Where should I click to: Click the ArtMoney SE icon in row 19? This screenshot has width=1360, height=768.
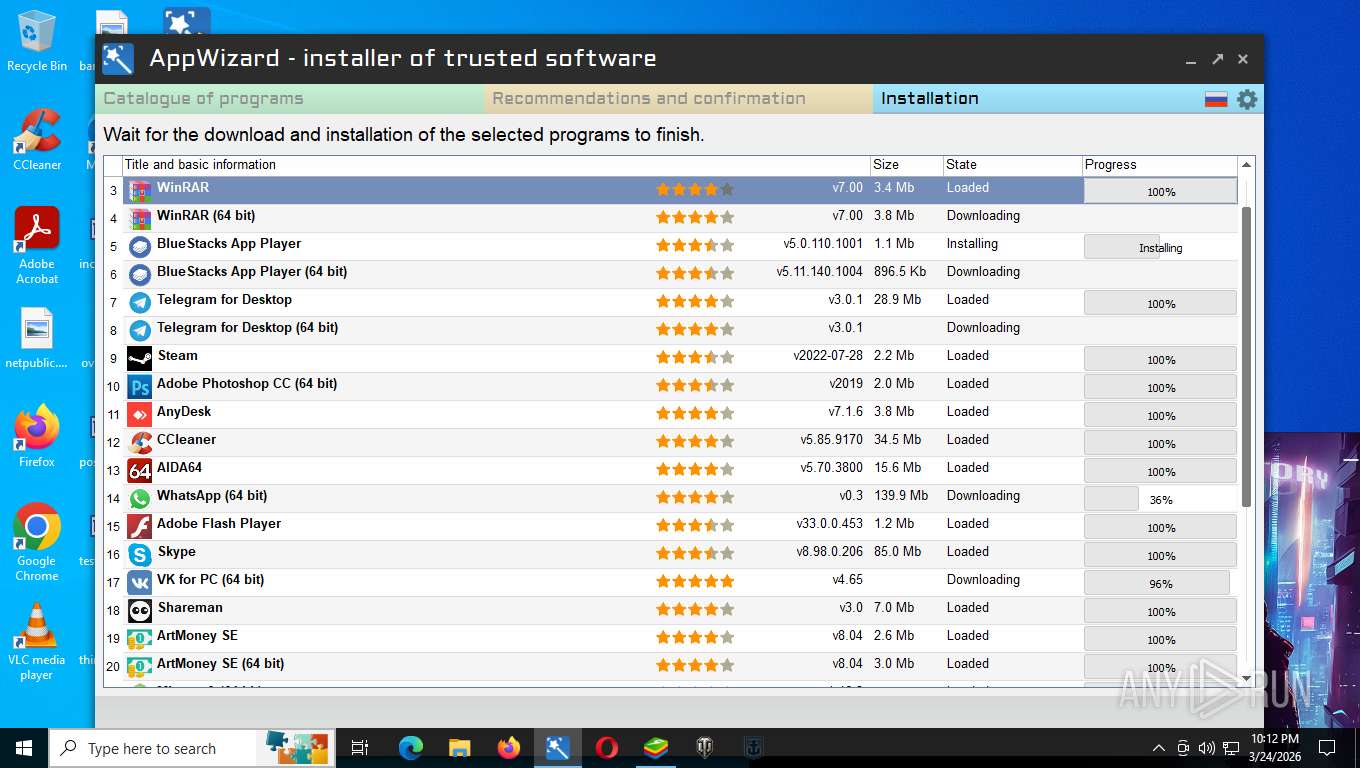[x=140, y=638]
